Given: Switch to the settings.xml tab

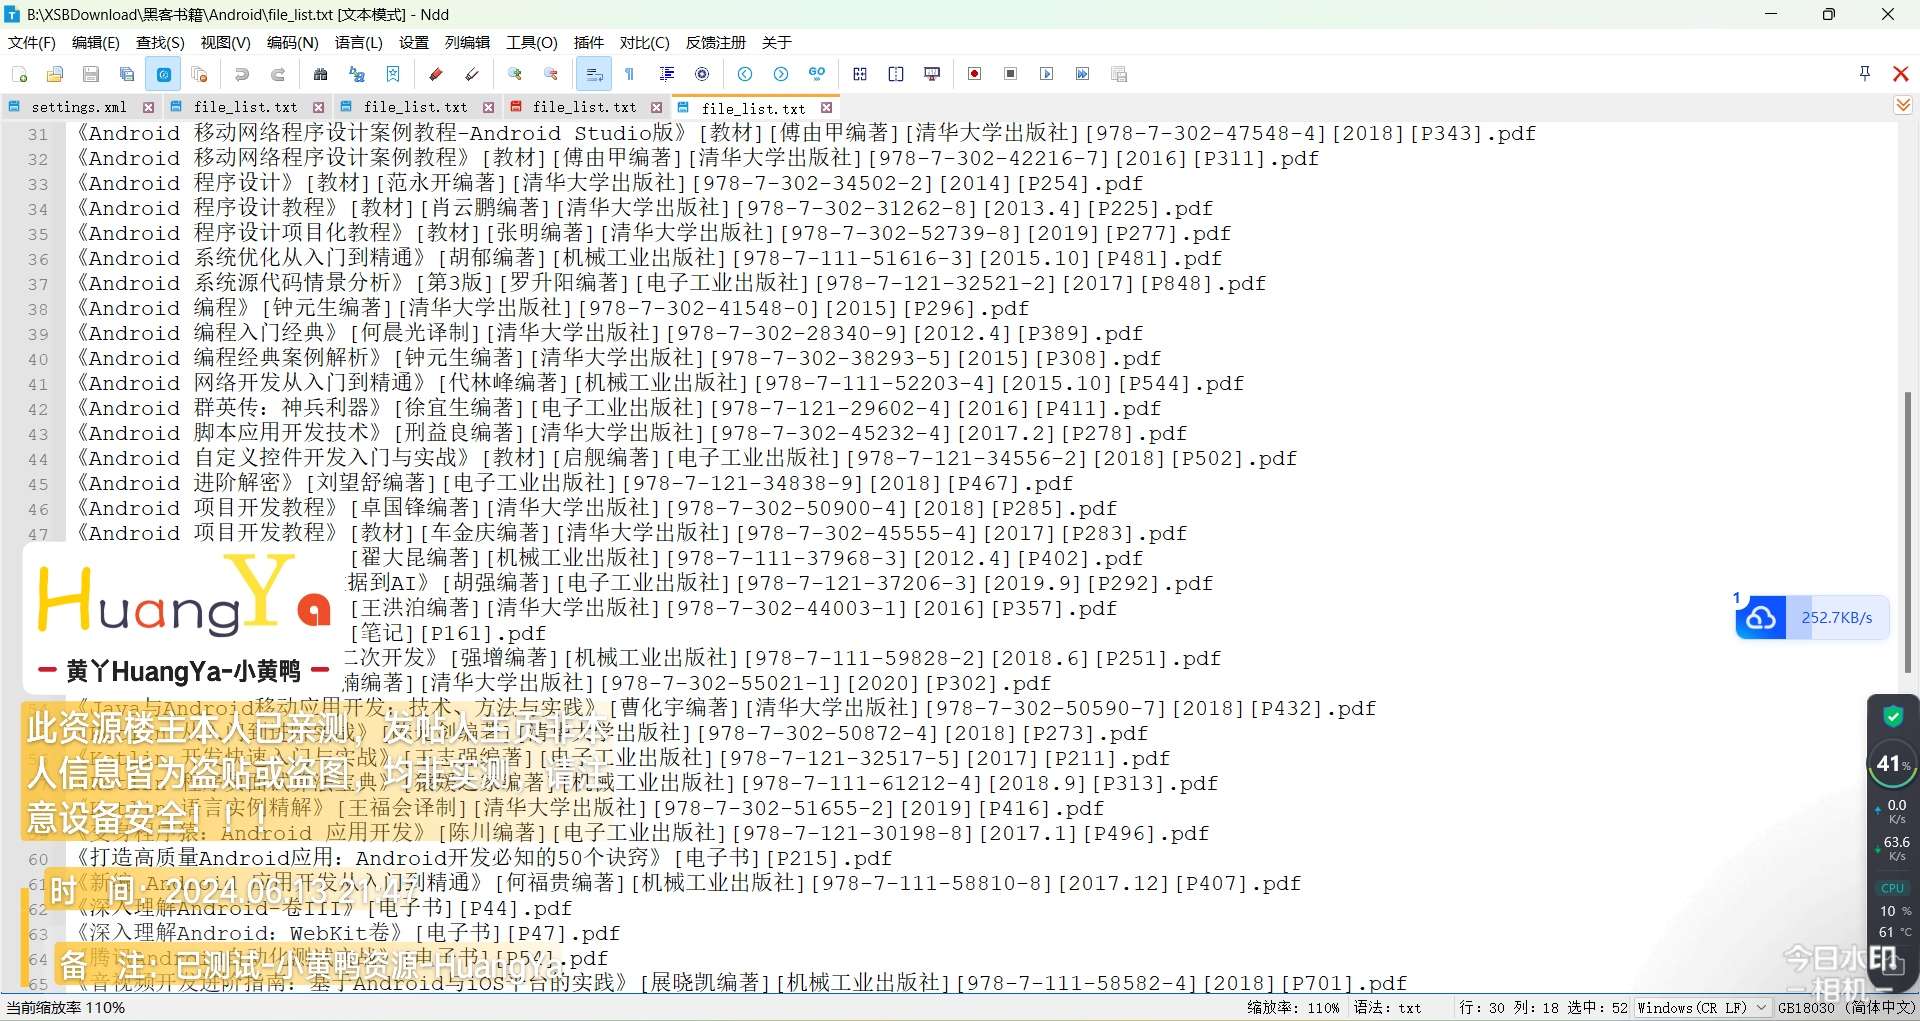Looking at the screenshot, I should [x=79, y=107].
